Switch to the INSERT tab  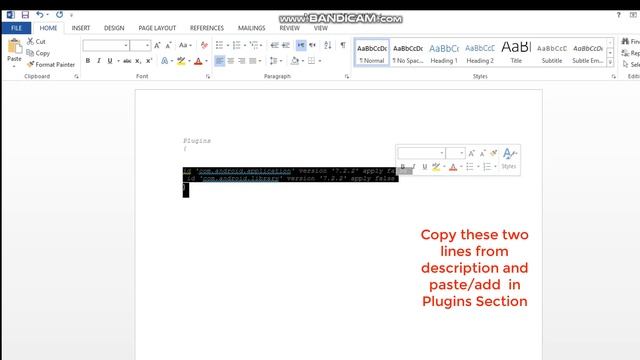81,28
